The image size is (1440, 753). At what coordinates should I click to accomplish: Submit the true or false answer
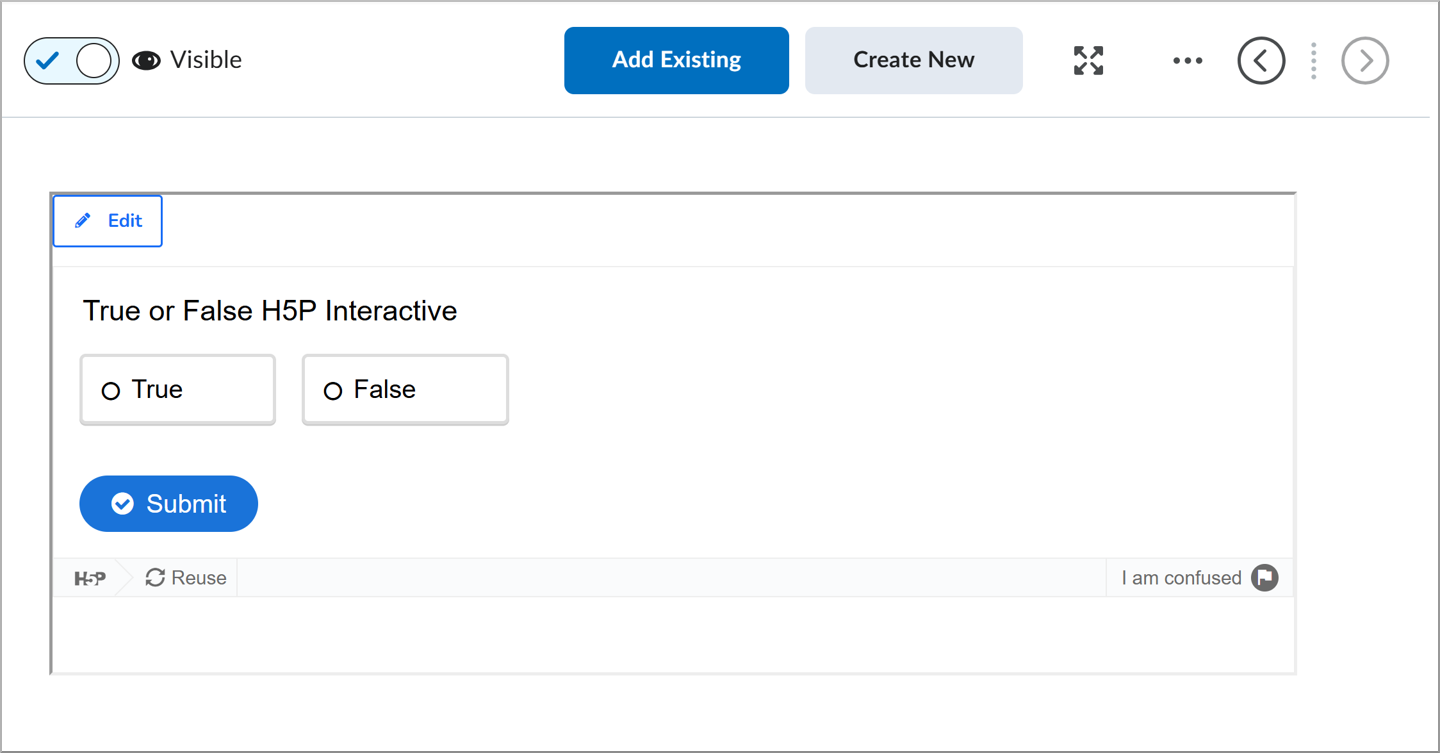tap(169, 504)
